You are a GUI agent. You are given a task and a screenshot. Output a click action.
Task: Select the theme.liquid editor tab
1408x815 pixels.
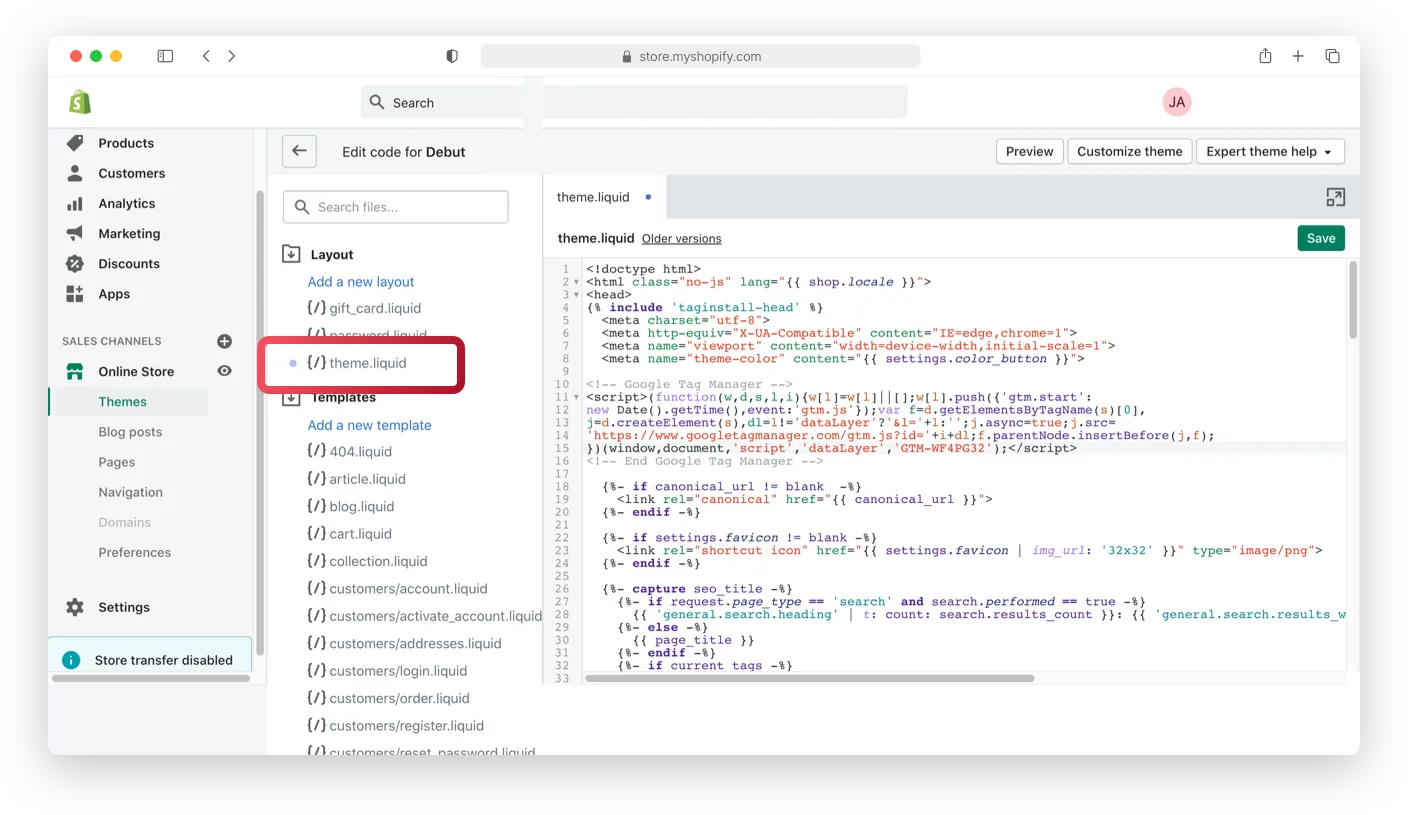(x=593, y=197)
